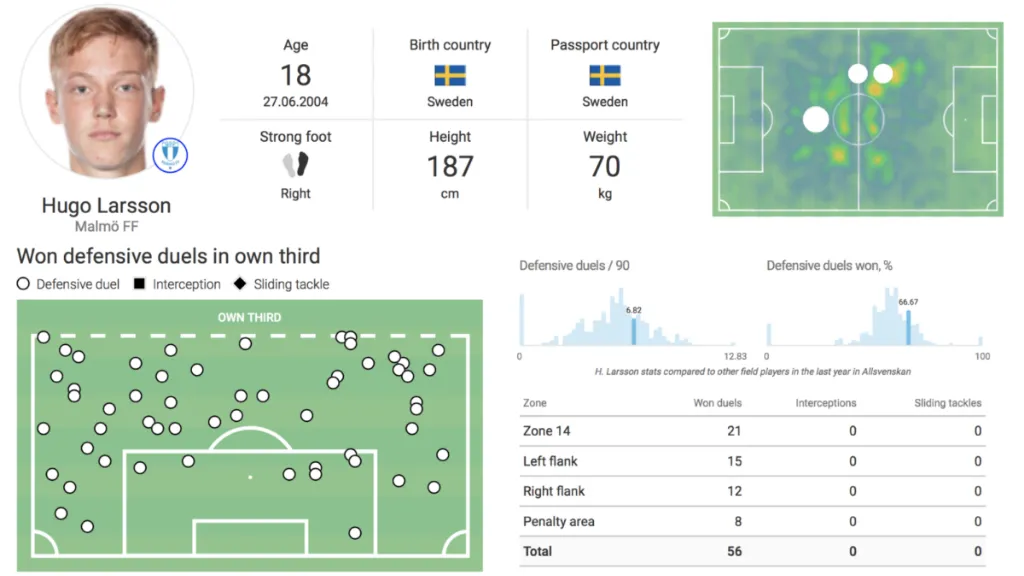Click the strong foot footprints icon
1024x576 pixels.
[x=295, y=165]
